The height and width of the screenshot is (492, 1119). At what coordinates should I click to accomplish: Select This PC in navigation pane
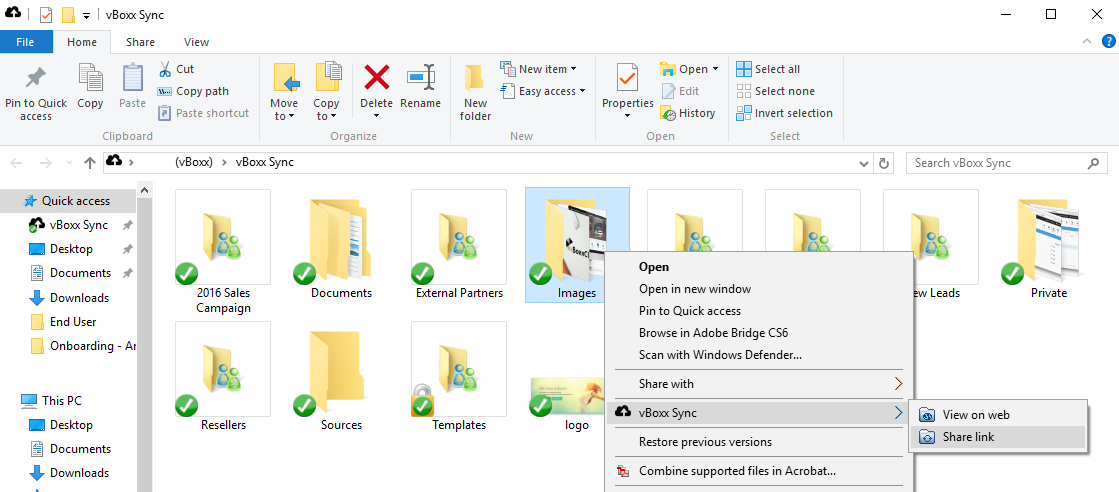(x=61, y=401)
